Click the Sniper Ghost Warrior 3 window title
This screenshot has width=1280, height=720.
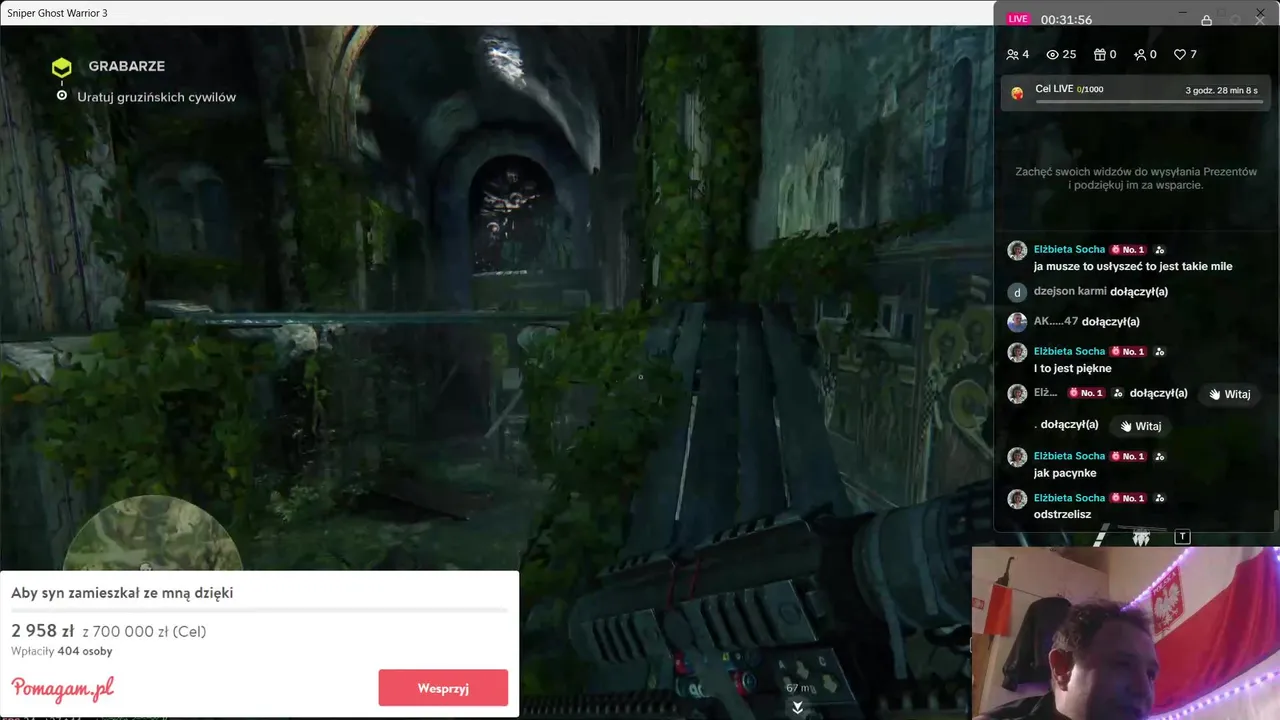tap(57, 13)
